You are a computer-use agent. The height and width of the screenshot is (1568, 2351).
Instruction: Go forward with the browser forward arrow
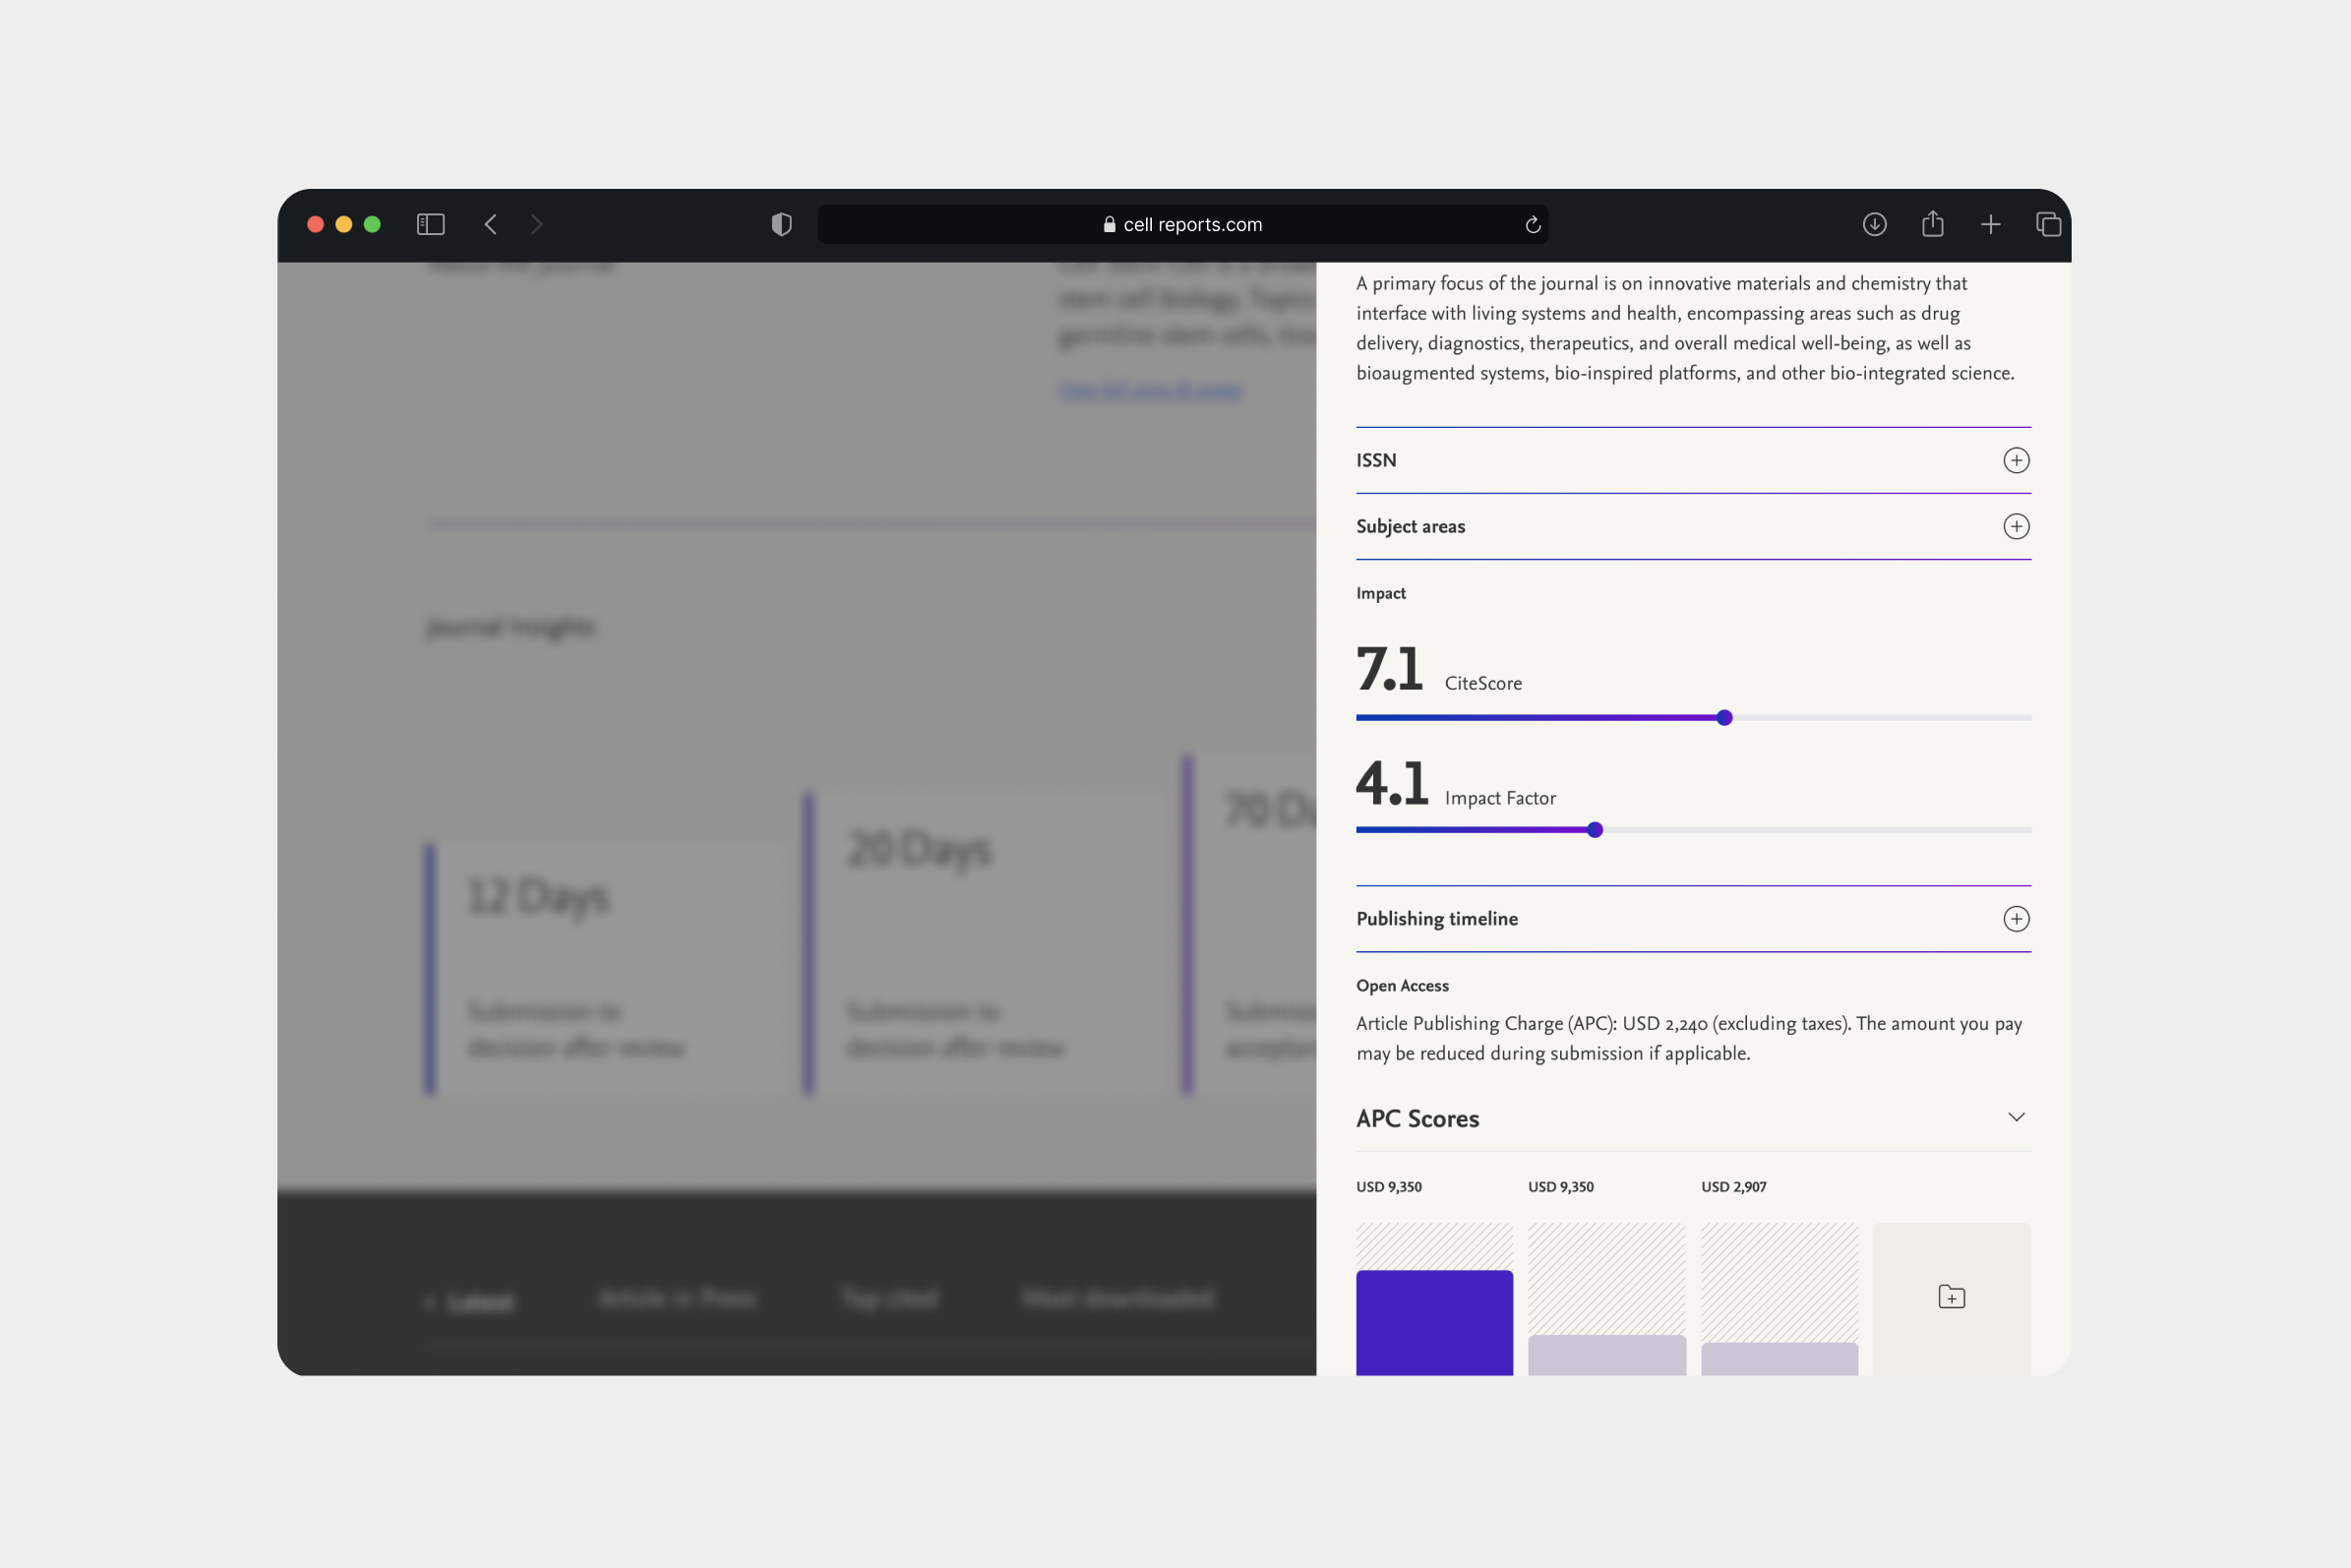pyautogui.click(x=537, y=224)
